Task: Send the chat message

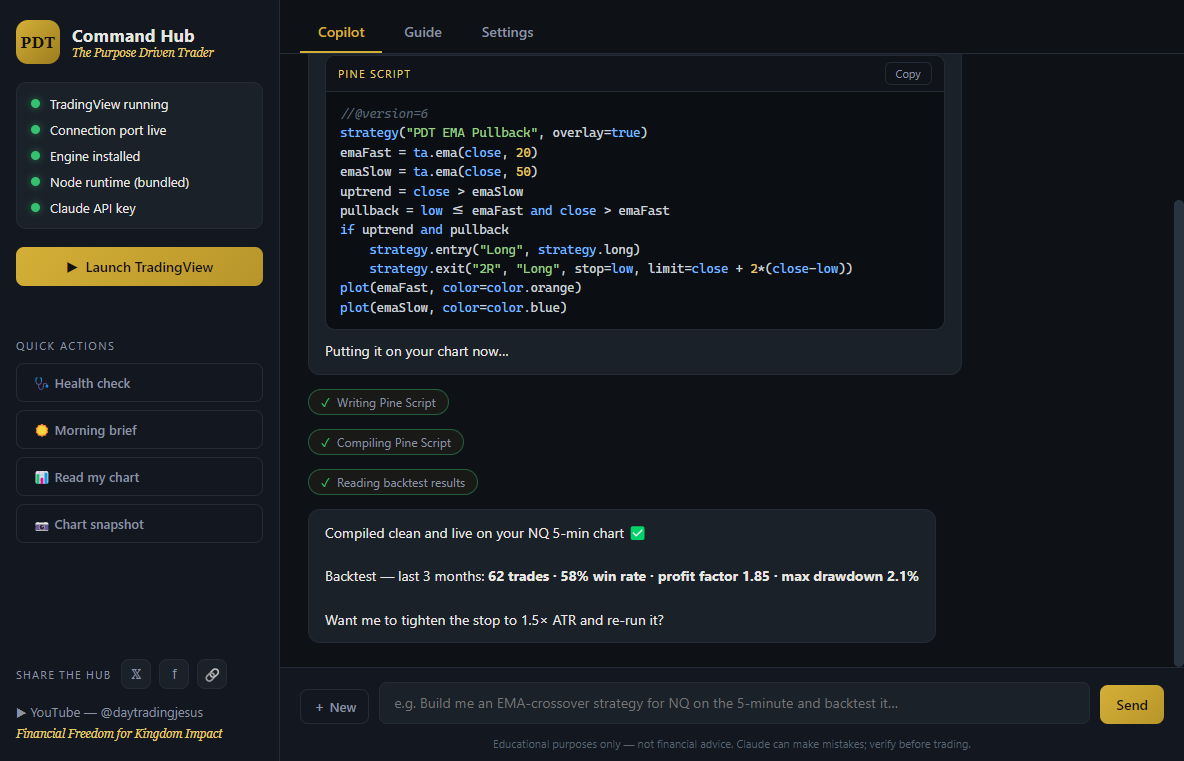Action: pos(1132,704)
